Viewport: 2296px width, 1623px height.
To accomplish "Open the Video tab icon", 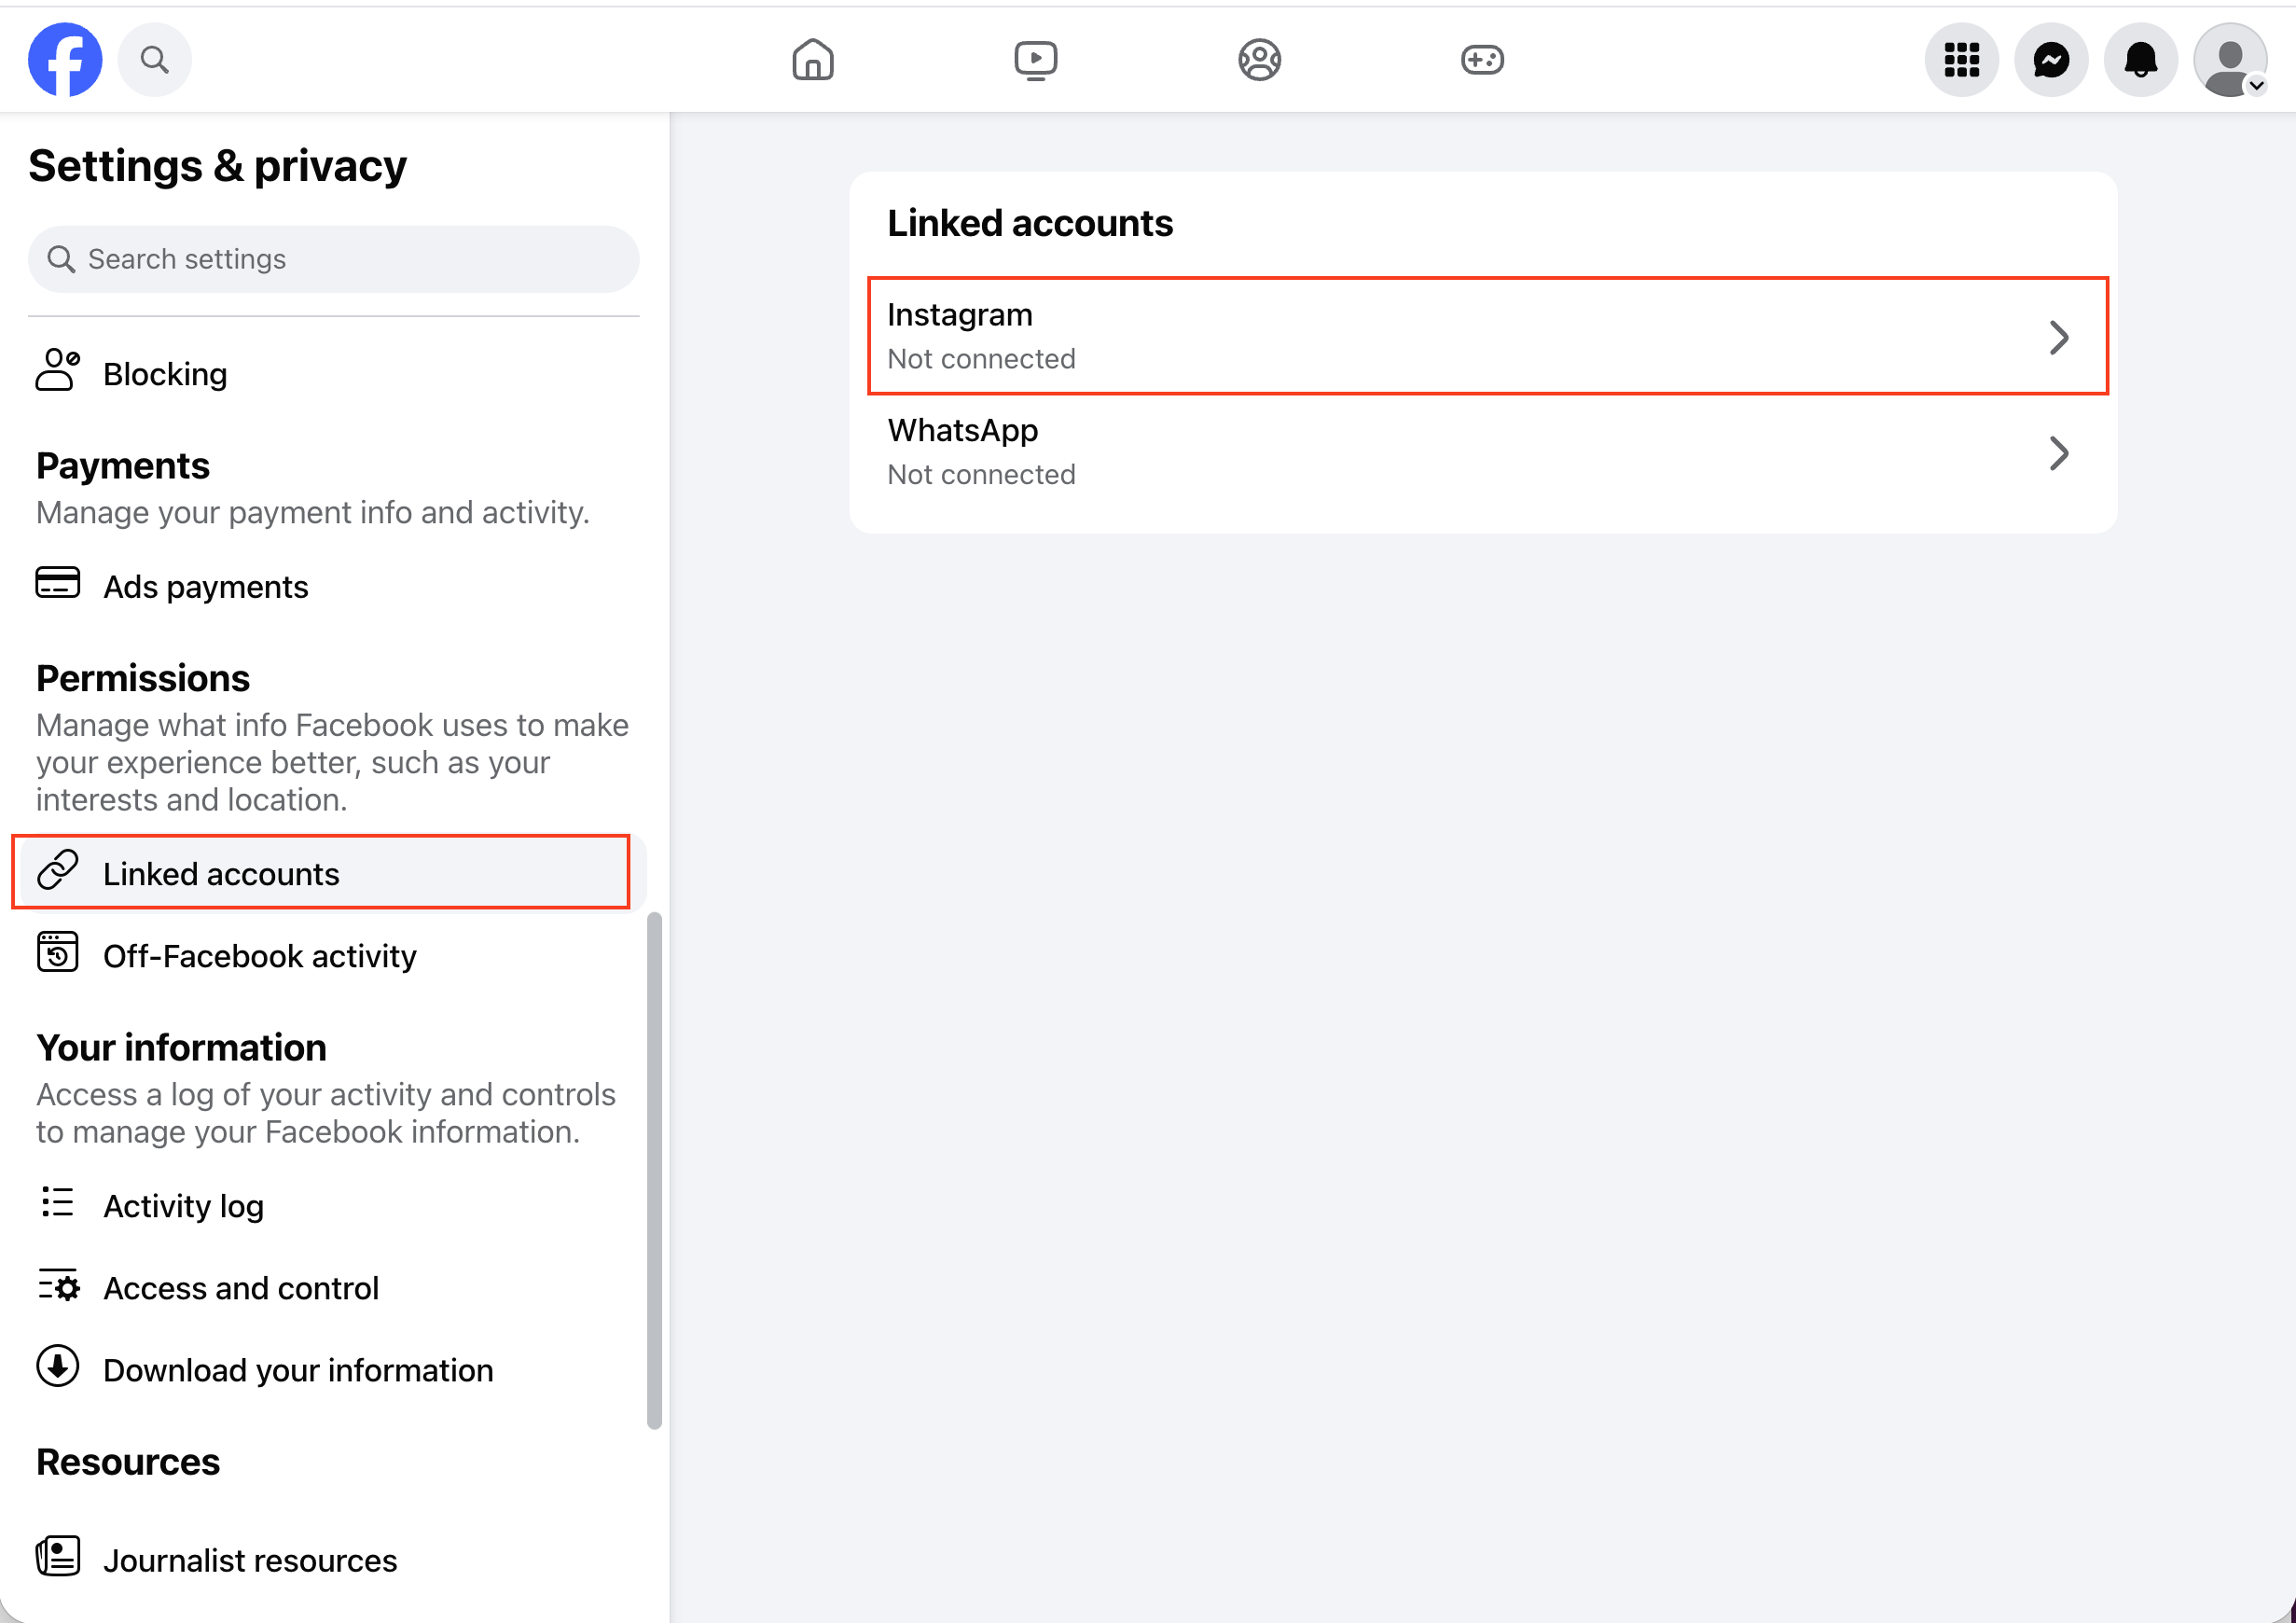I will 1036,60.
